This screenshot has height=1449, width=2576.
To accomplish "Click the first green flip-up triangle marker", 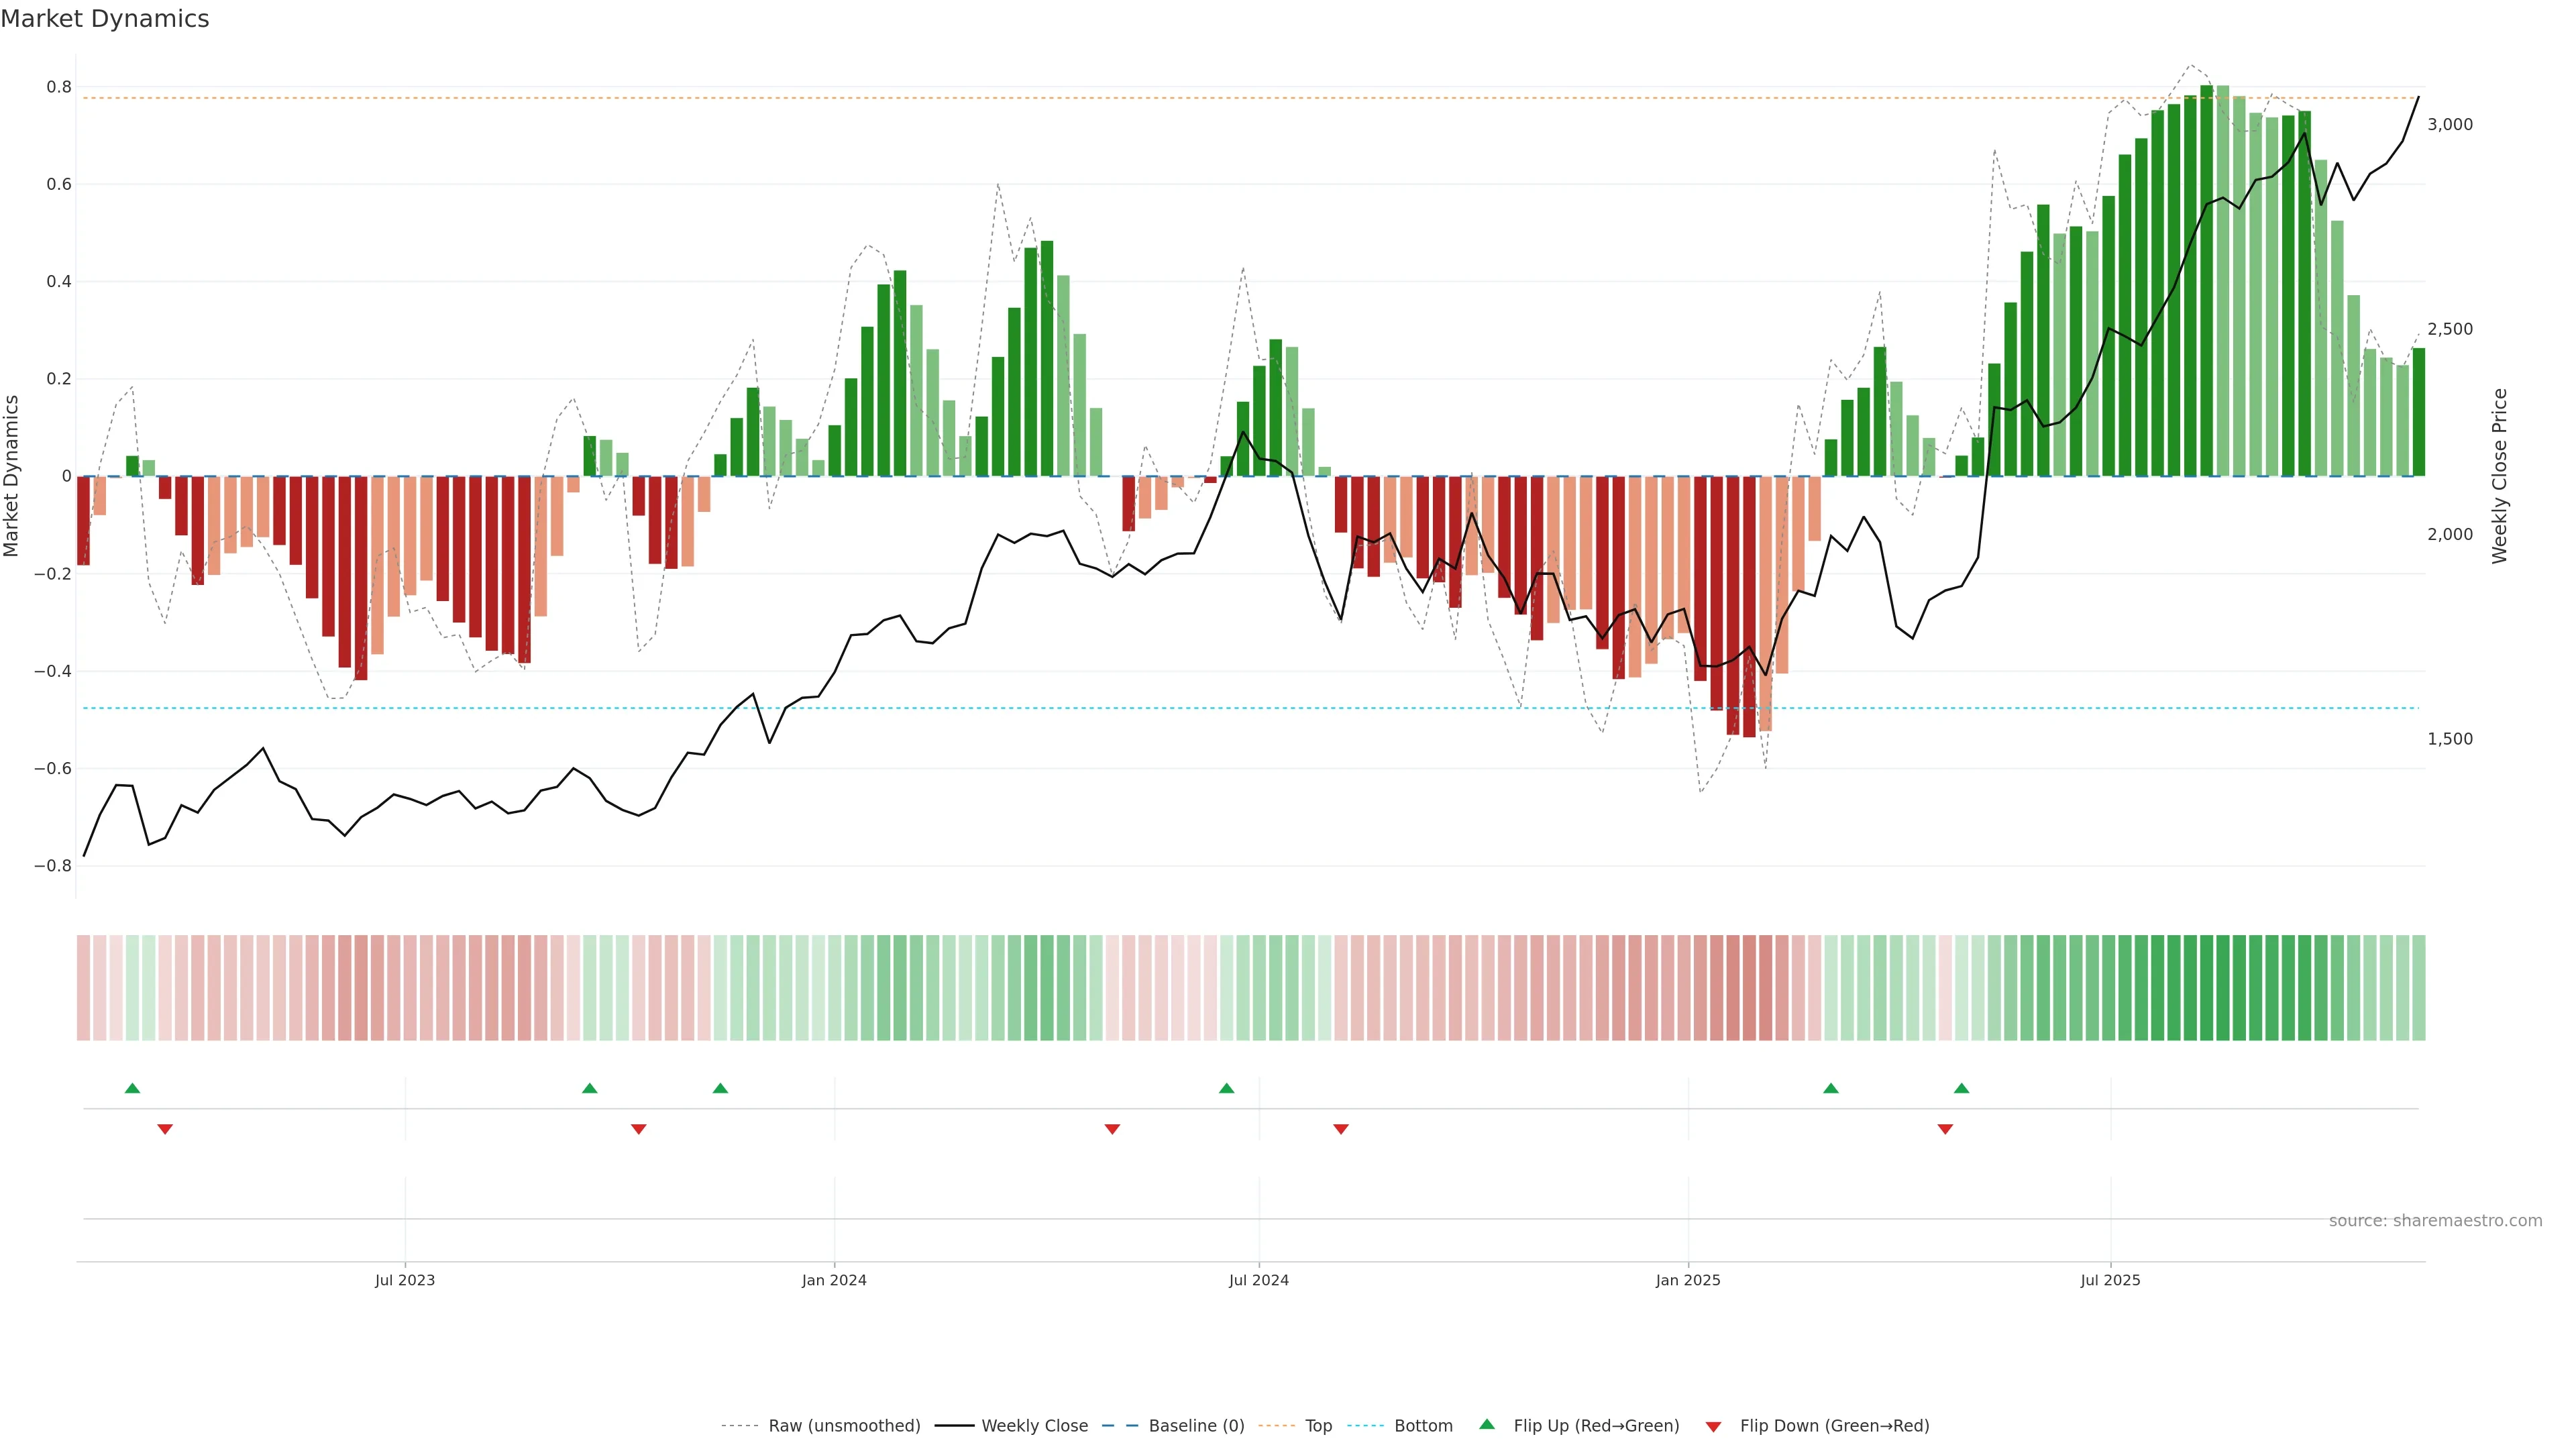I will point(132,1088).
